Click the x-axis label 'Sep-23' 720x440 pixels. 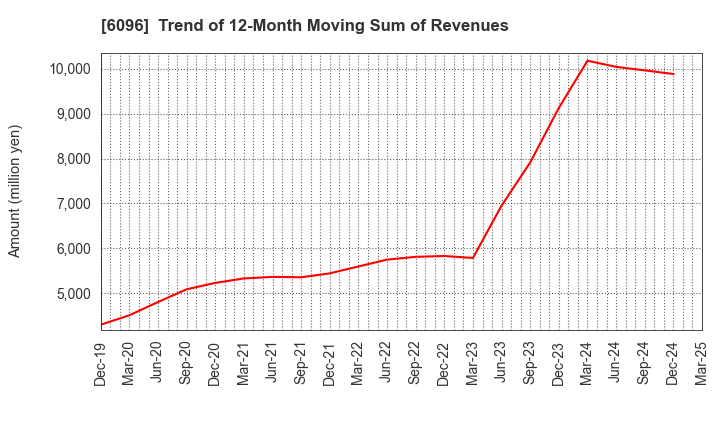529,363
